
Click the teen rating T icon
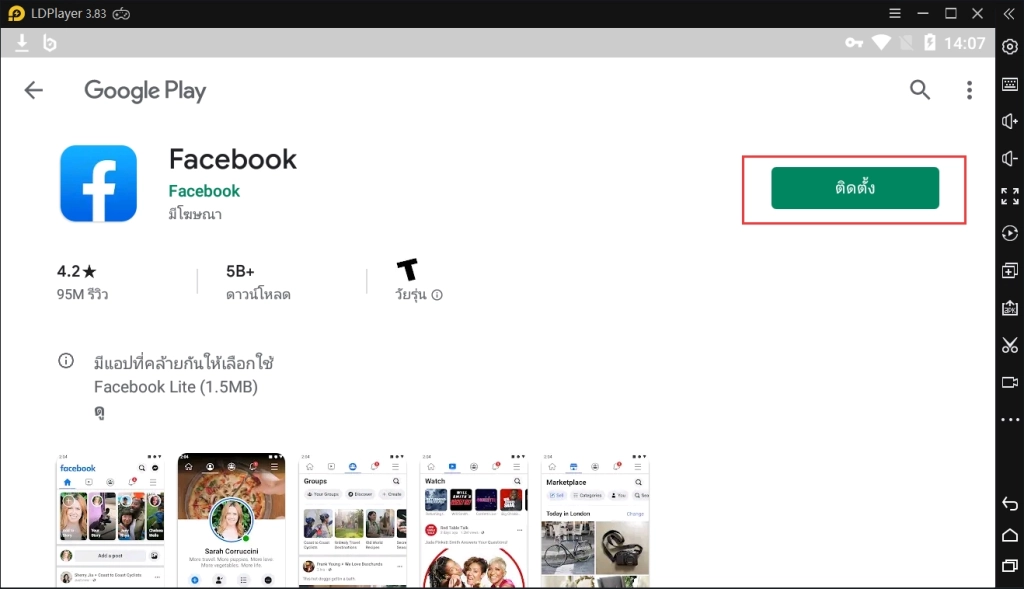[408, 269]
